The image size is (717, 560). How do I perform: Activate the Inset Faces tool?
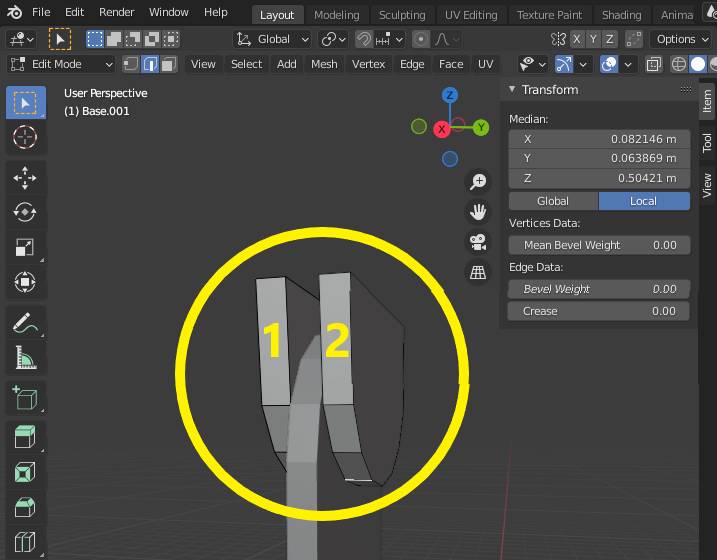tap(26, 472)
